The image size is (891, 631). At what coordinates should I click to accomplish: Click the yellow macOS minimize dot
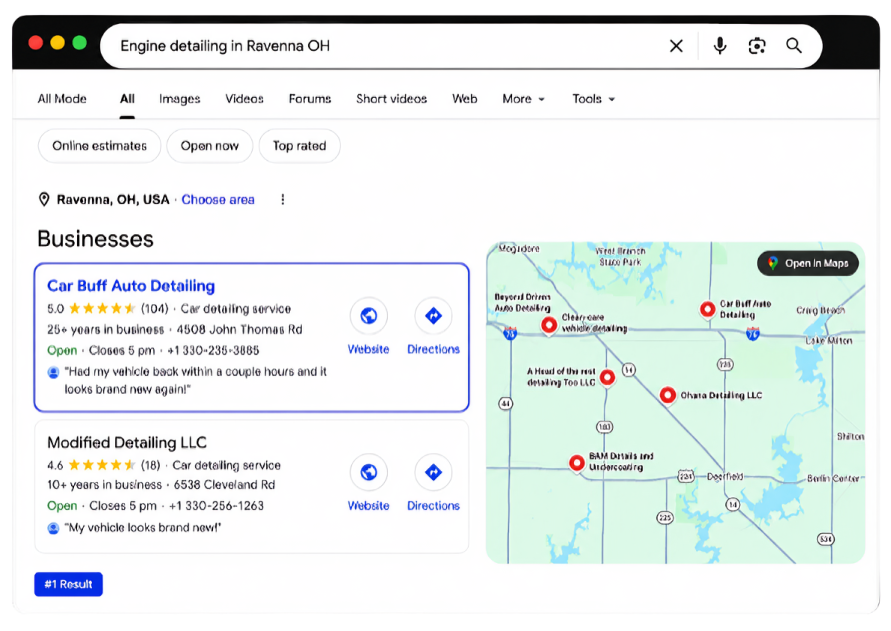[x=57, y=43]
